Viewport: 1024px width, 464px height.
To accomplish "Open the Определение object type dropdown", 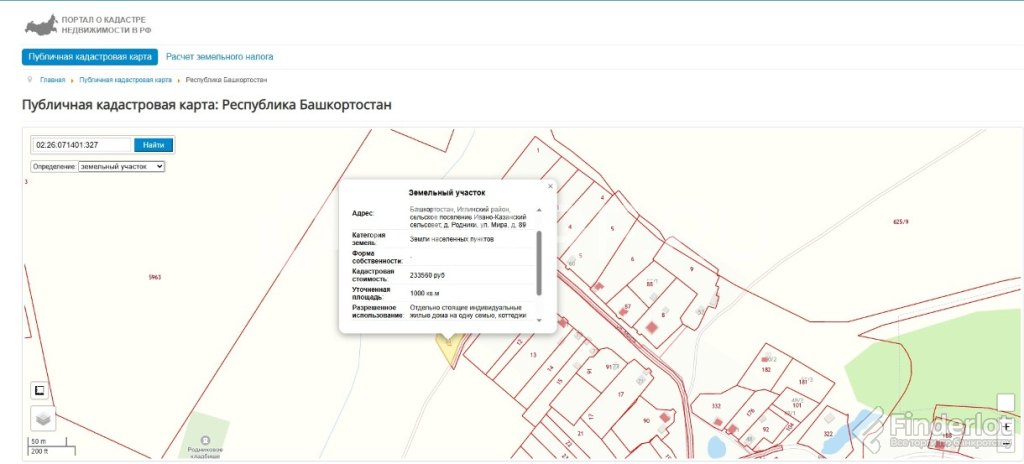I will [x=121, y=166].
